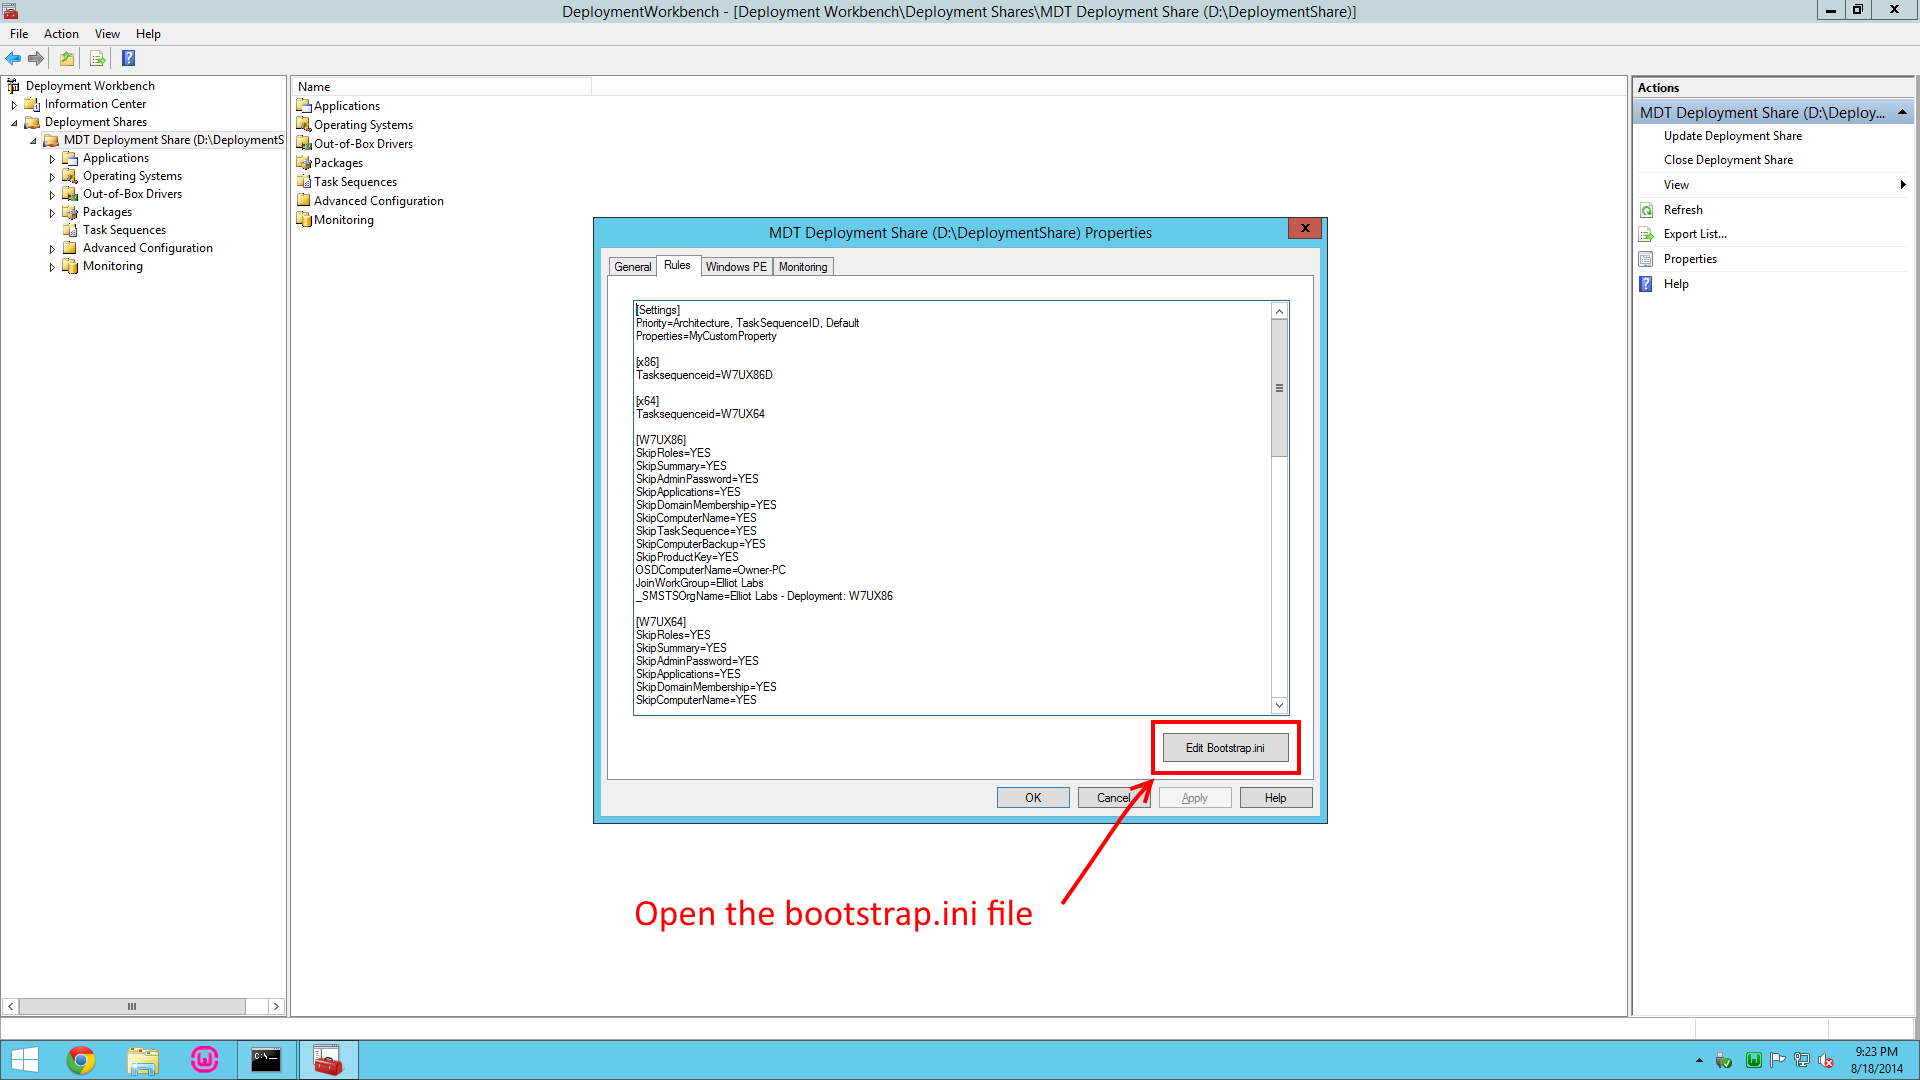Click the Back arrow toolbar icon
The image size is (1920, 1080).
click(13, 59)
